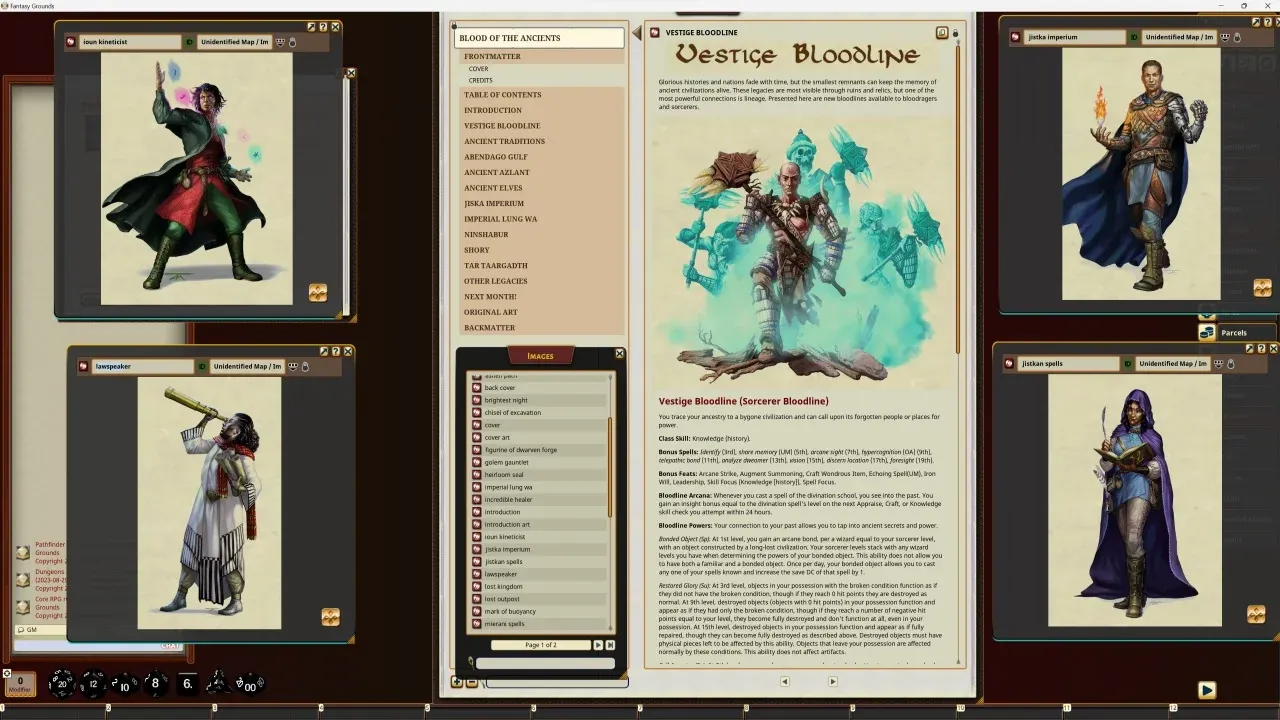Go to the next page in Images list
The width and height of the screenshot is (1280, 720).
click(x=598, y=645)
